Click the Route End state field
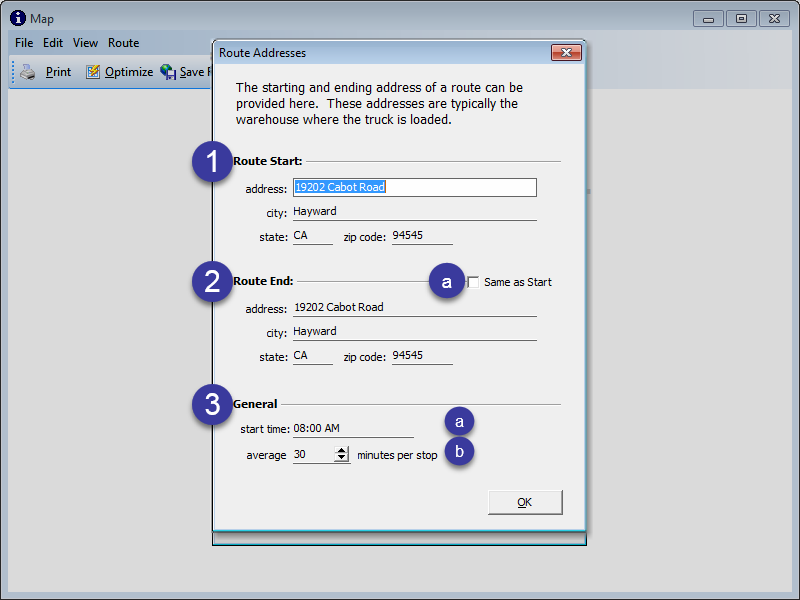The height and width of the screenshot is (600, 800). click(313, 356)
